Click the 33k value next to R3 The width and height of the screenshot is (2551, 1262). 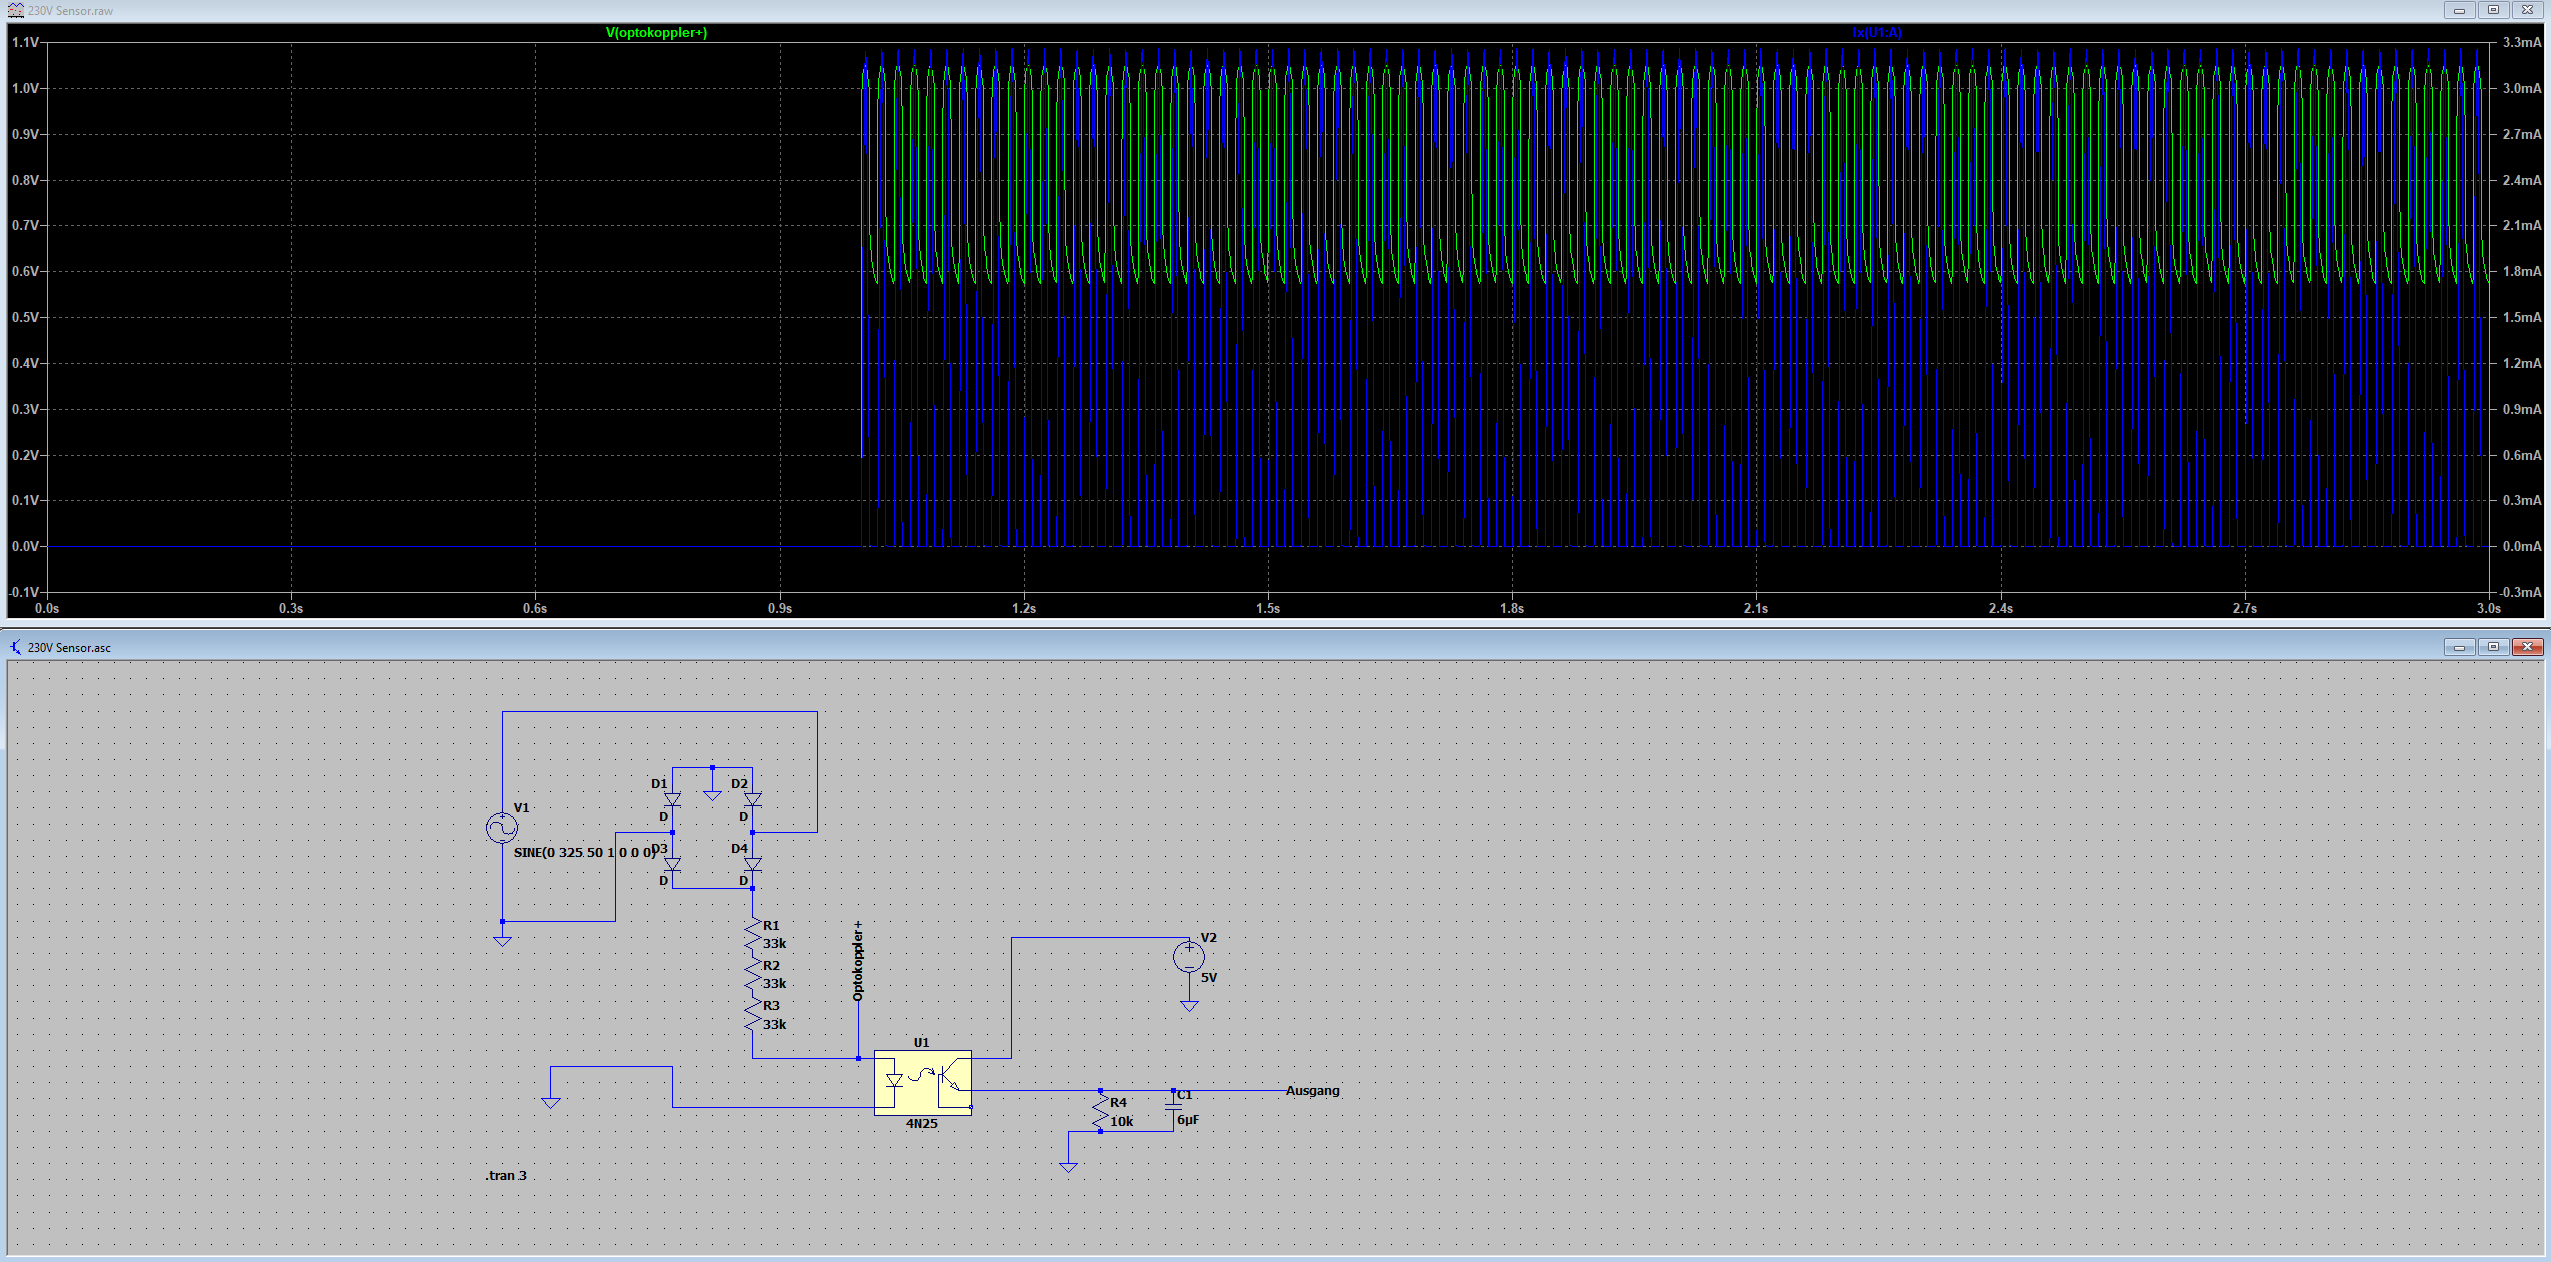coord(775,1024)
